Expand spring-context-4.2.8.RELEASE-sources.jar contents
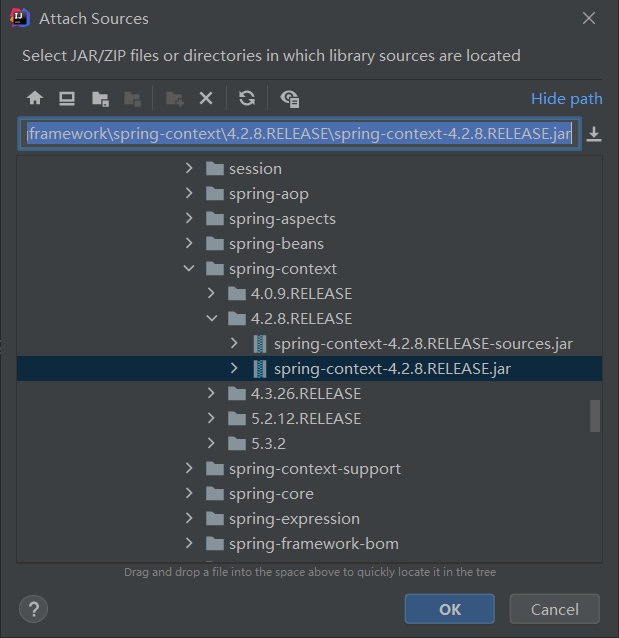 (x=234, y=343)
